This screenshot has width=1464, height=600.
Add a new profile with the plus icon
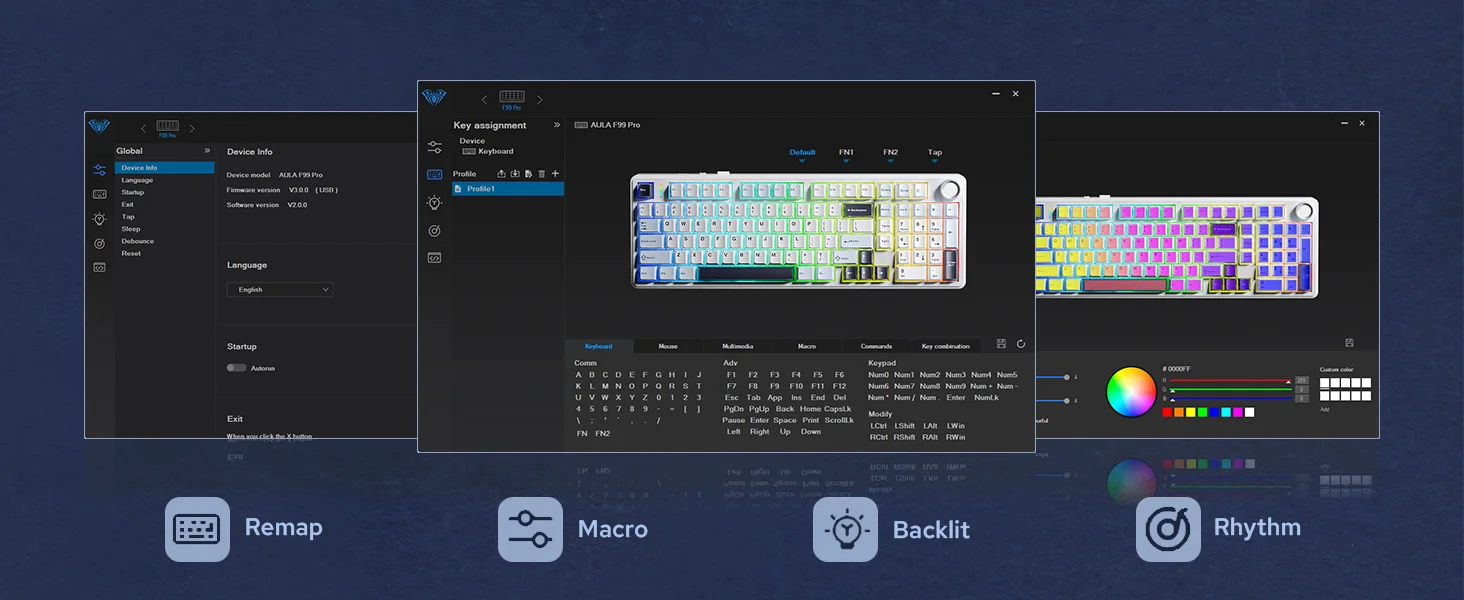click(556, 174)
